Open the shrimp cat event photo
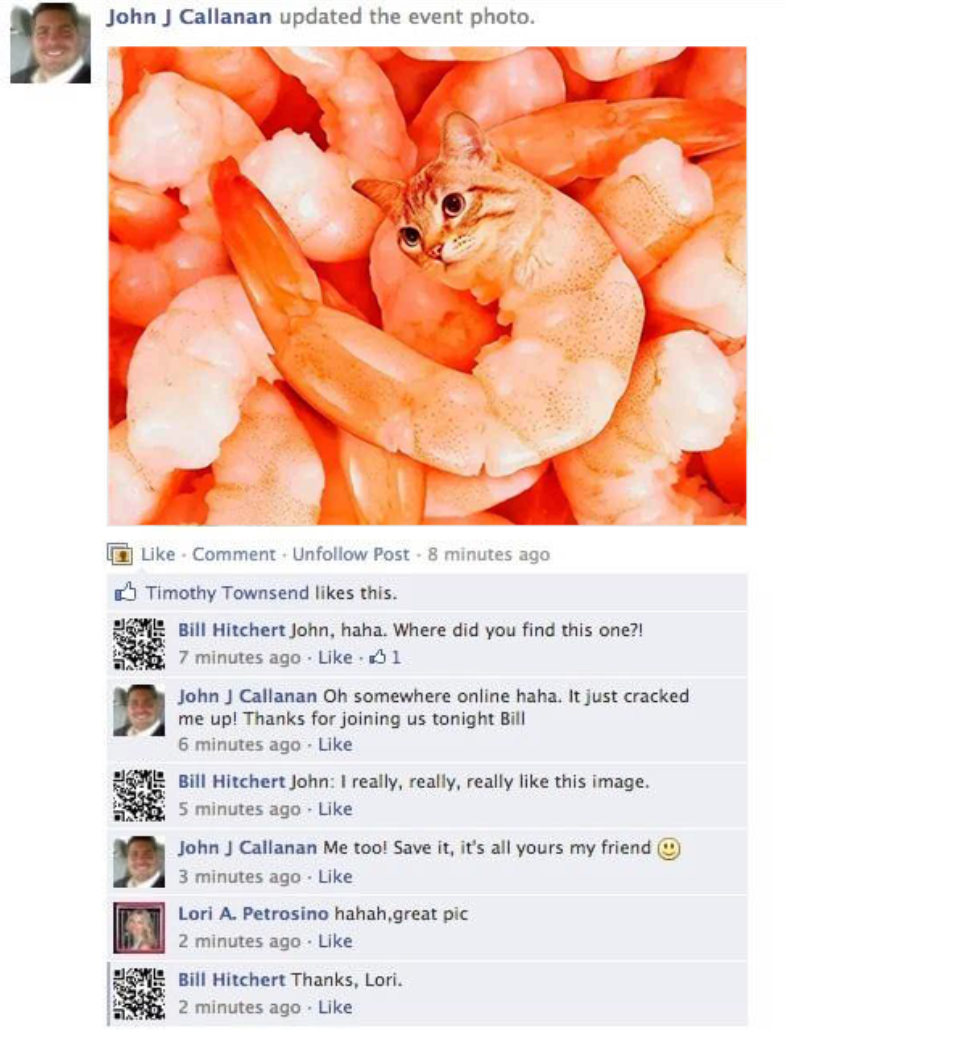 427,286
